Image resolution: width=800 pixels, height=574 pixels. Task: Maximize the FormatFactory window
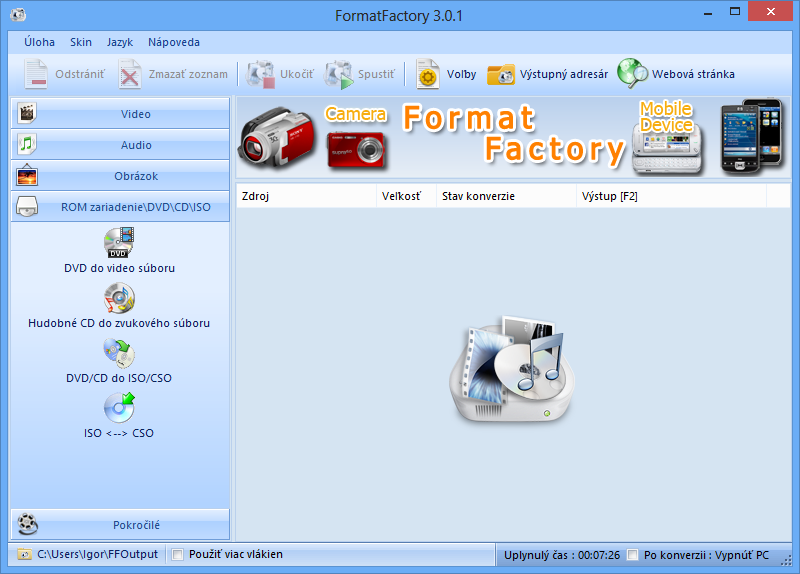pyautogui.click(x=735, y=12)
